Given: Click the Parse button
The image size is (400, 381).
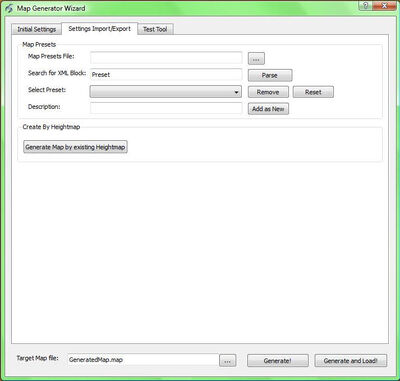Looking at the screenshot, I should (270, 75).
